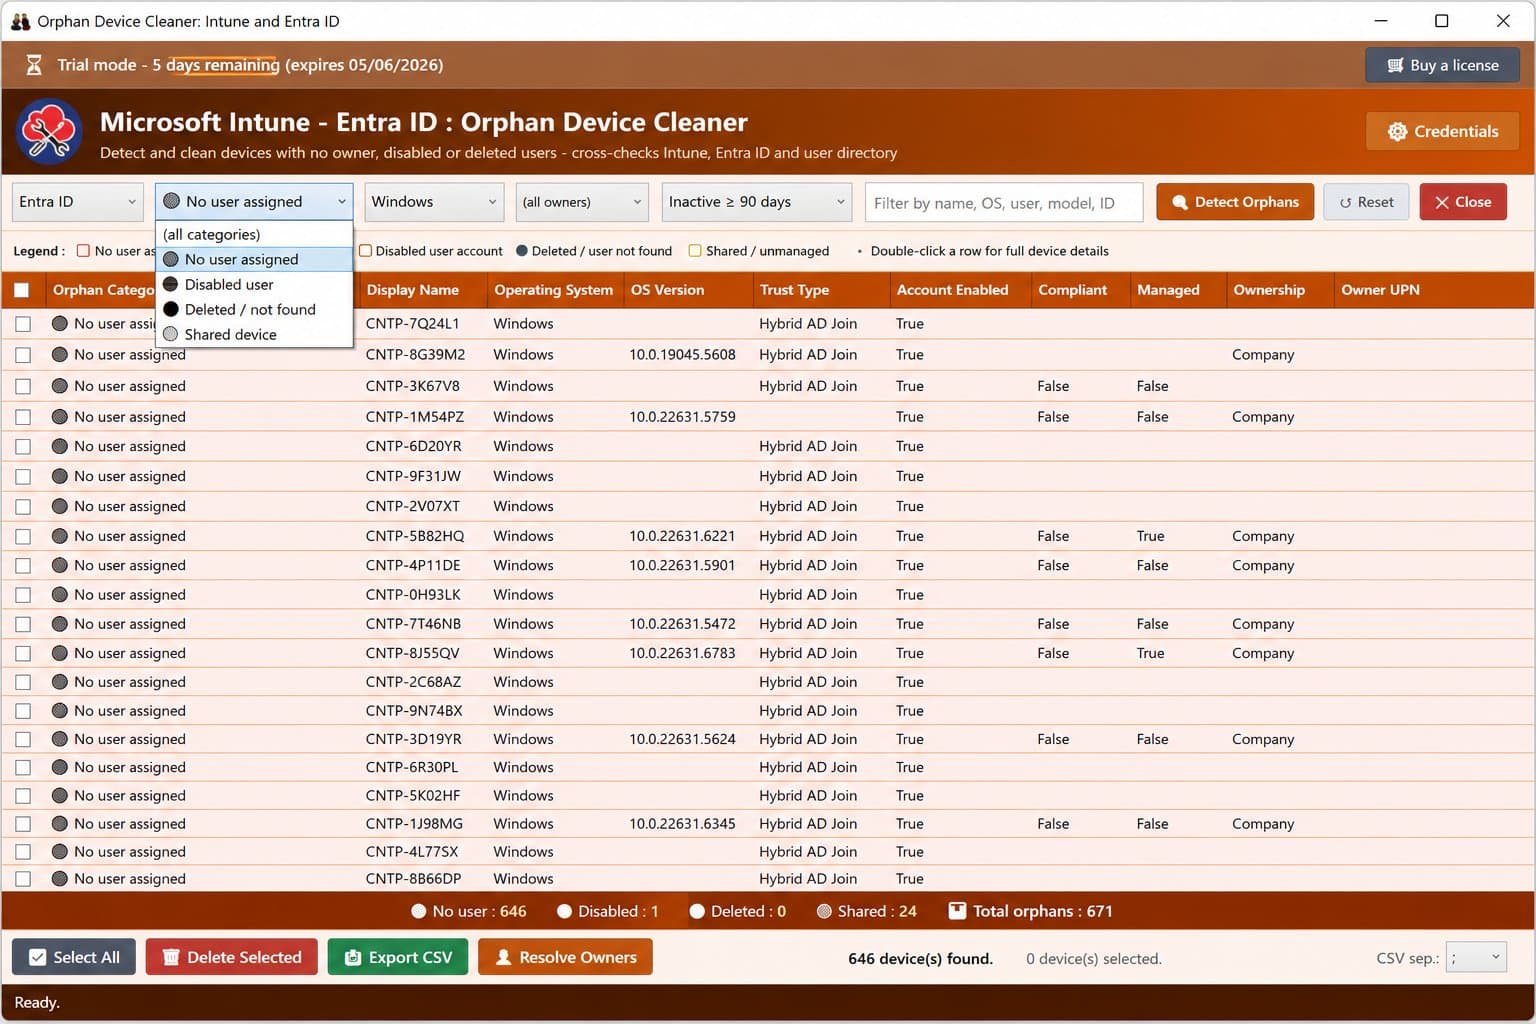Open the Inactive ≥ 90 days dropdown
This screenshot has height=1024, width=1536.
click(x=756, y=202)
